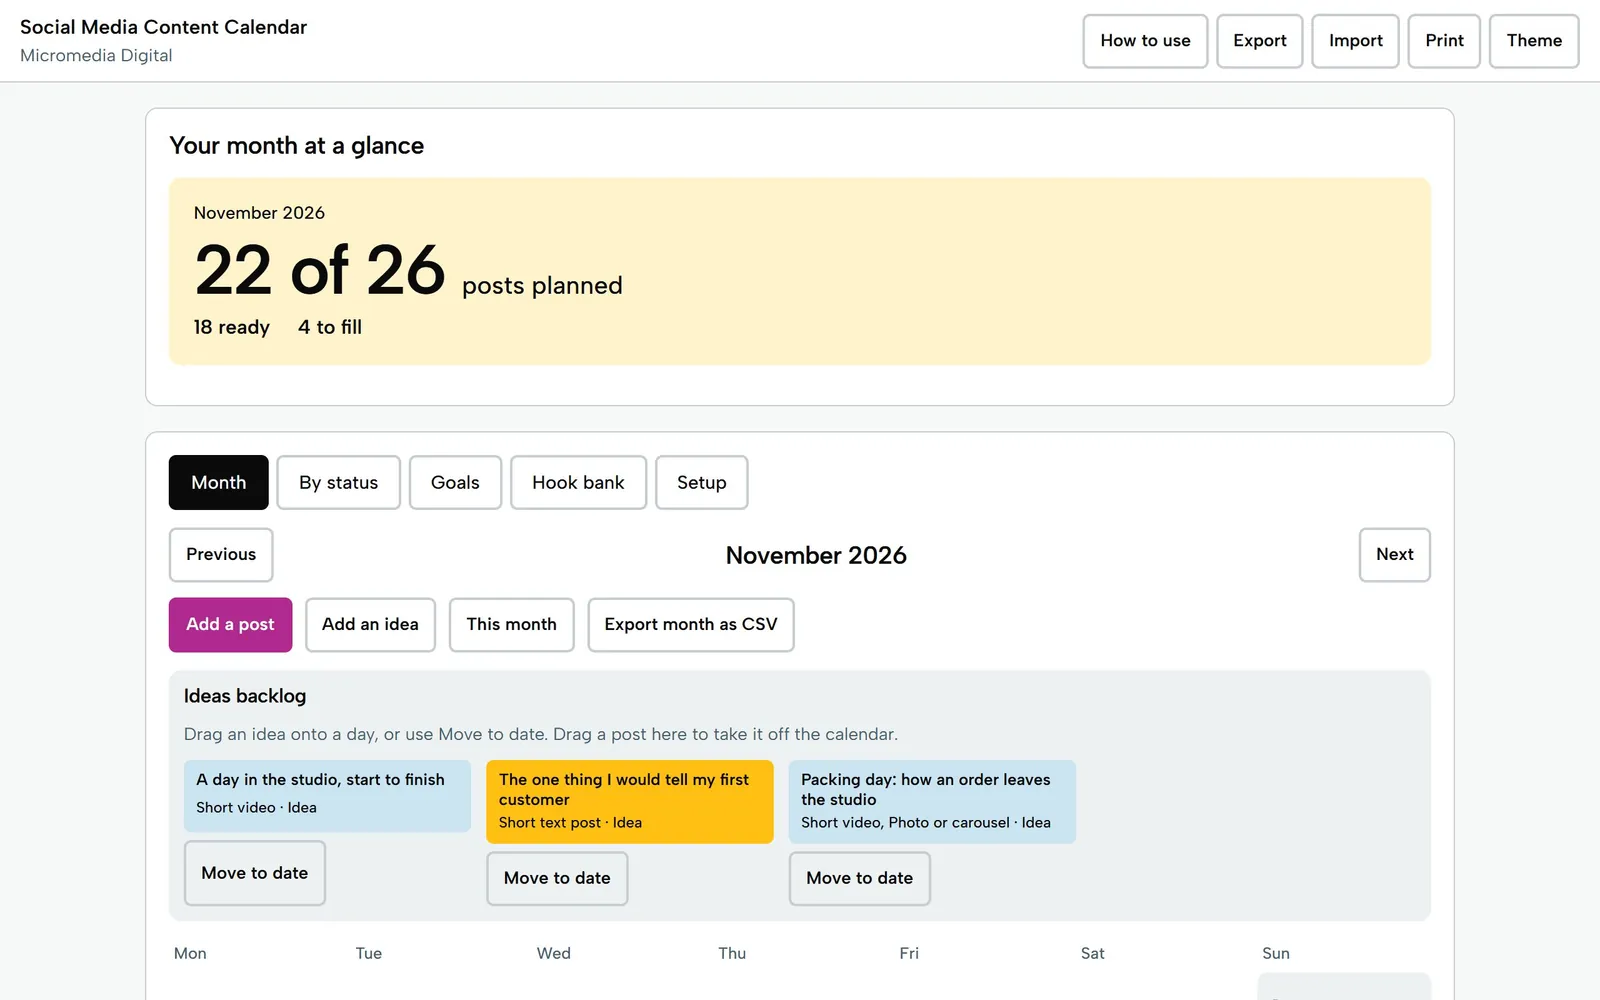This screenshot has width=1600, height=1000.
Task: Go to the Next month
Action: coord(1394,554)
